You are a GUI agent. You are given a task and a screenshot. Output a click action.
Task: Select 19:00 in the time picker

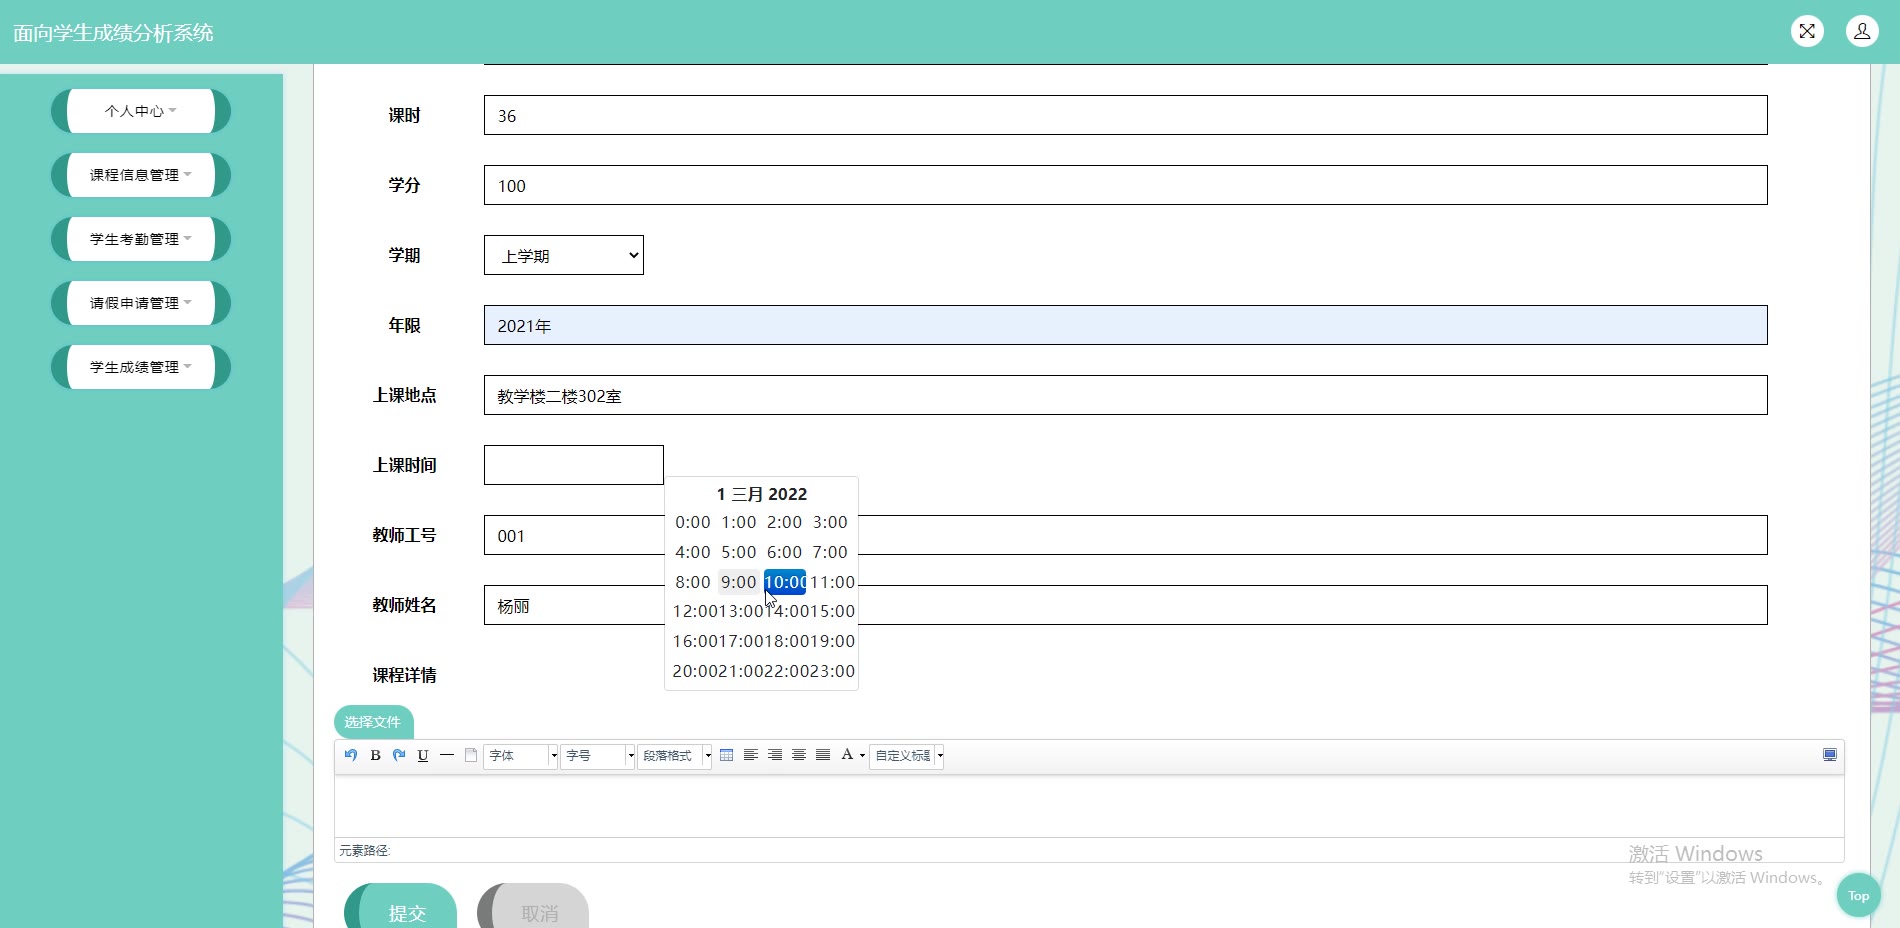(x=833, y=641)
